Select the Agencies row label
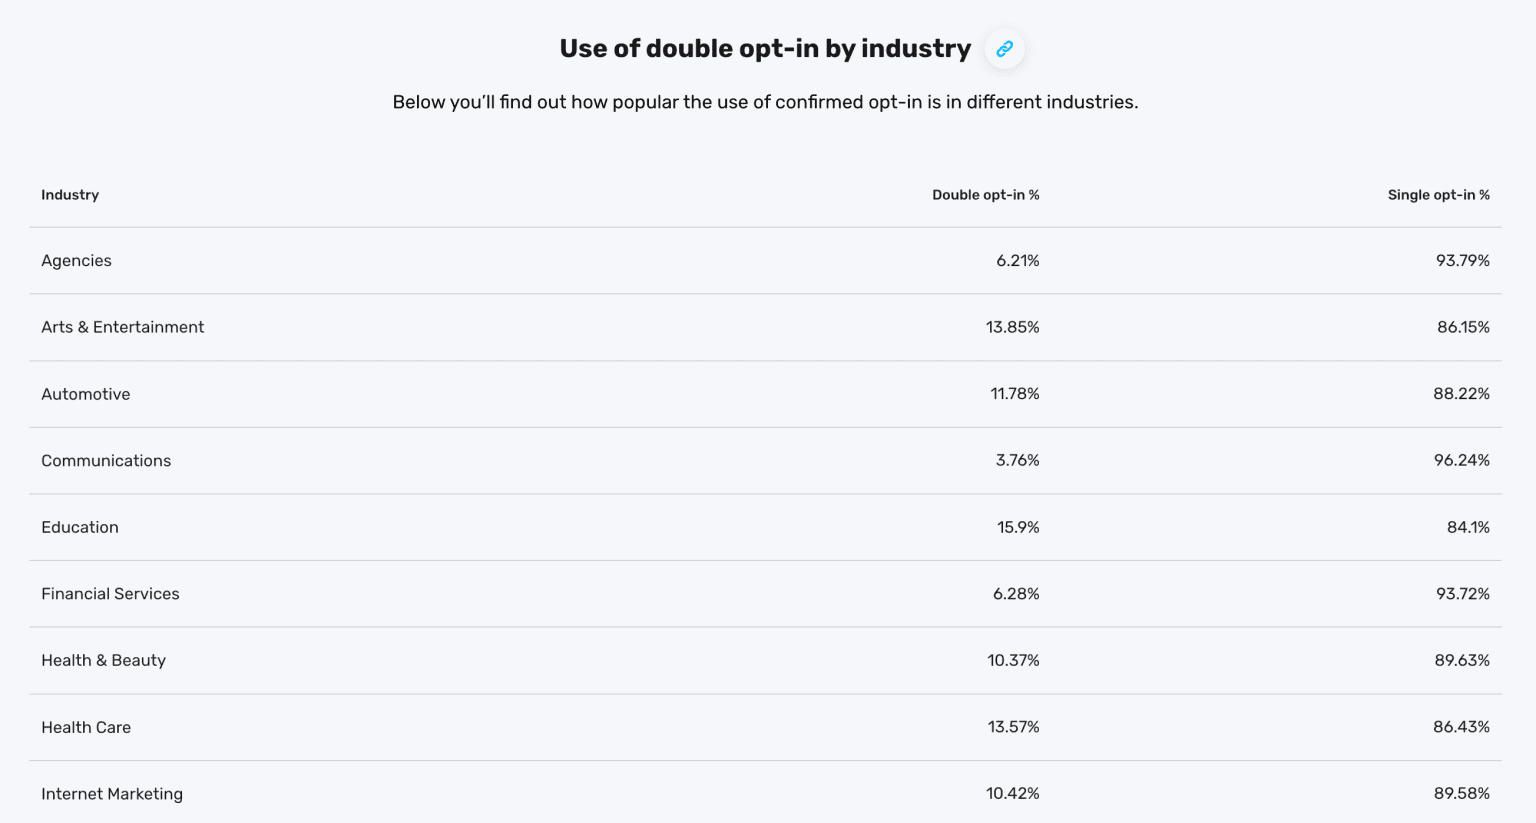Image resolution: width=1536 pixels, height=823 pixels. 76,261
